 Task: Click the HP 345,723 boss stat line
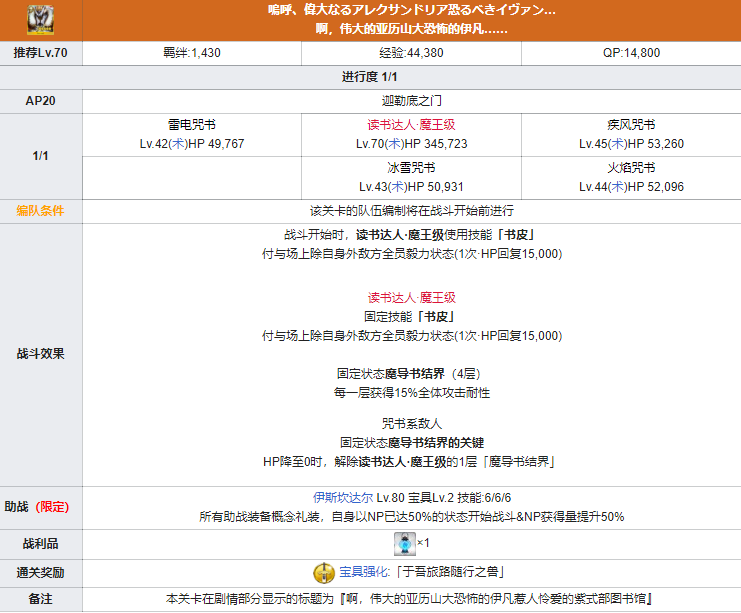coord(411,144)
